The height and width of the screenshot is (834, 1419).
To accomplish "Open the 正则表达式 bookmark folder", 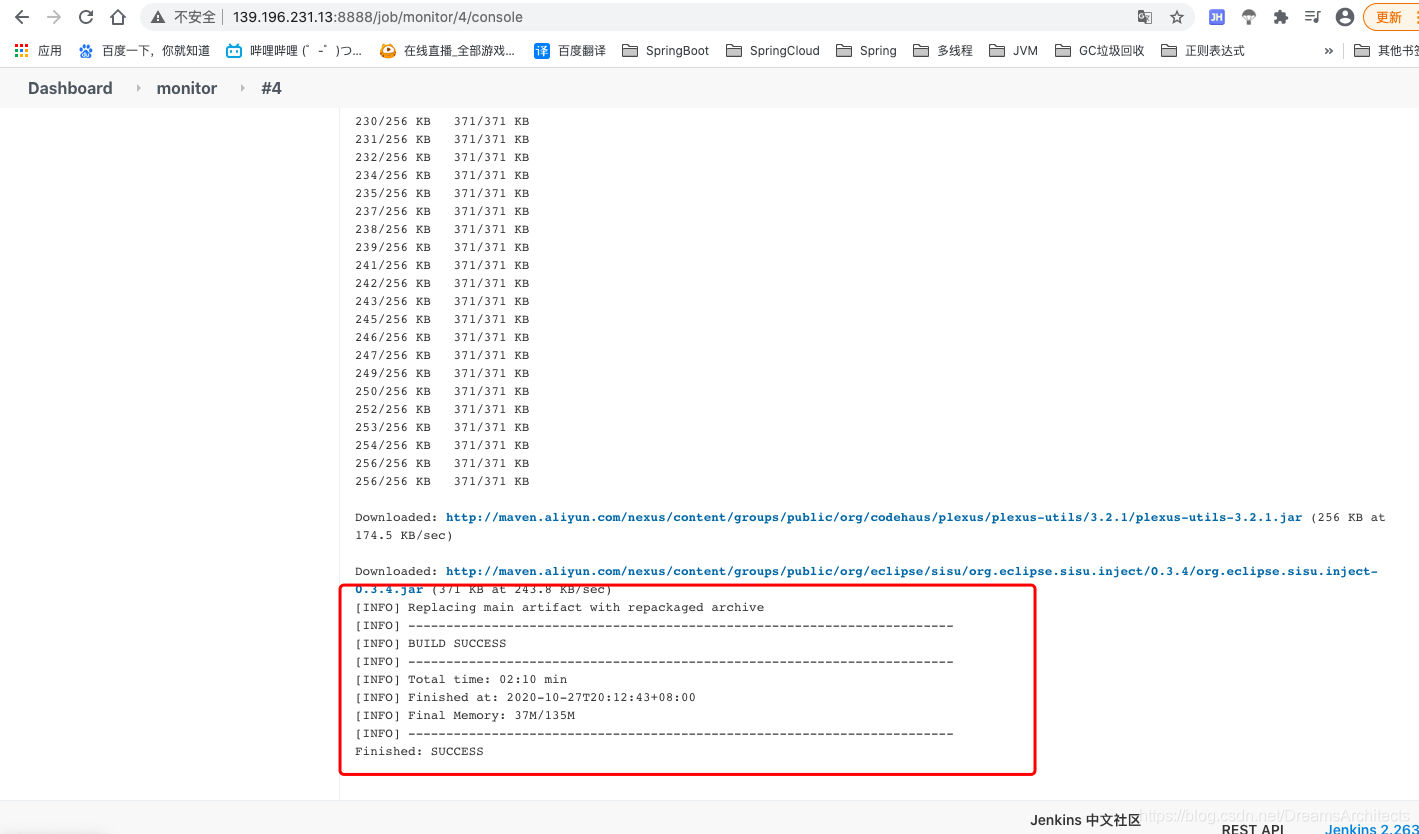I will [1203, 50].
